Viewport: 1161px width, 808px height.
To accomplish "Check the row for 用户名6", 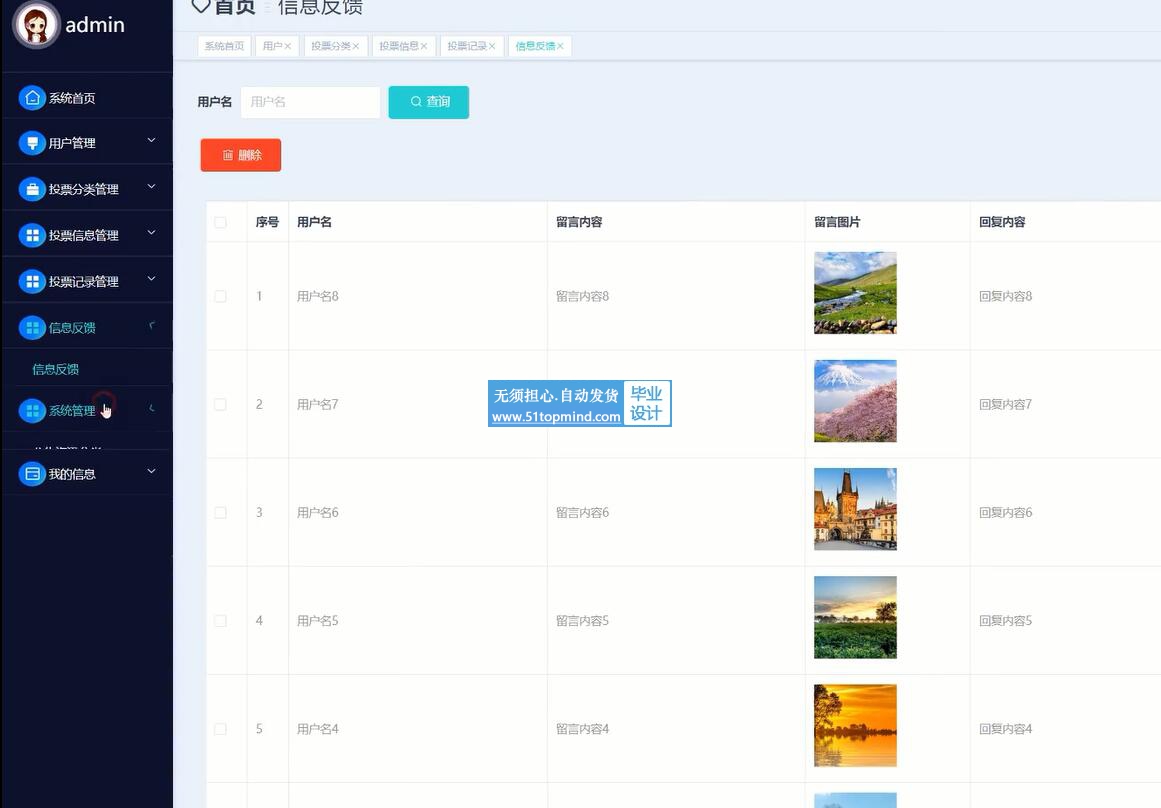I will [221, 512].
